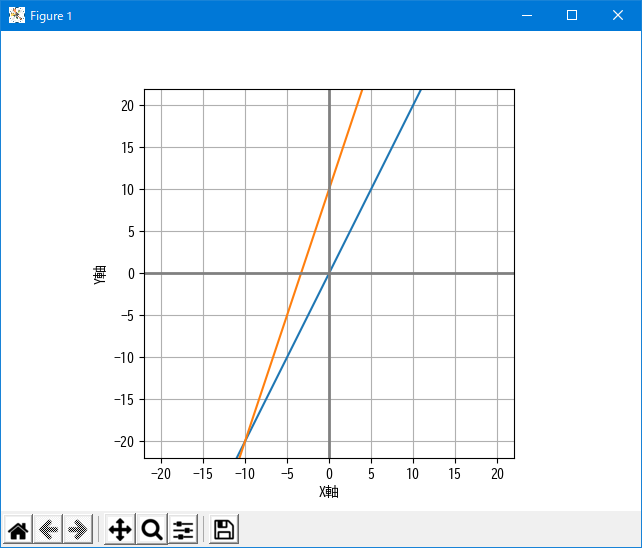Click the x-axis tick label −15

point(203,474)
